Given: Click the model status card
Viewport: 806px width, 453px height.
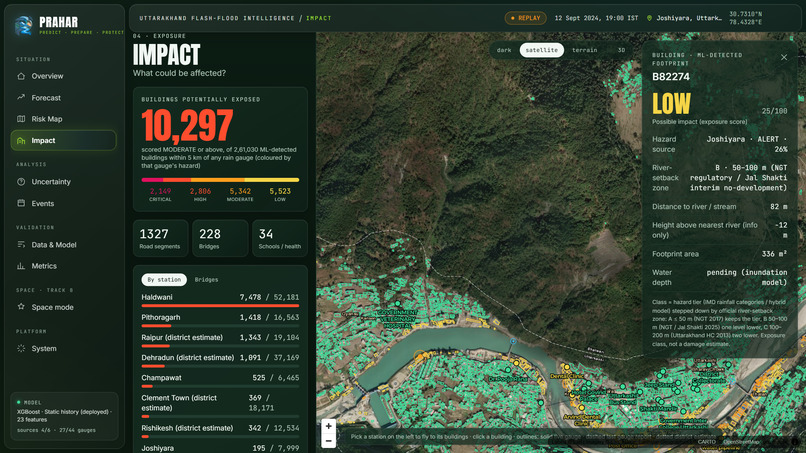Looking at the screenshot, I should (x=64, y=416).
